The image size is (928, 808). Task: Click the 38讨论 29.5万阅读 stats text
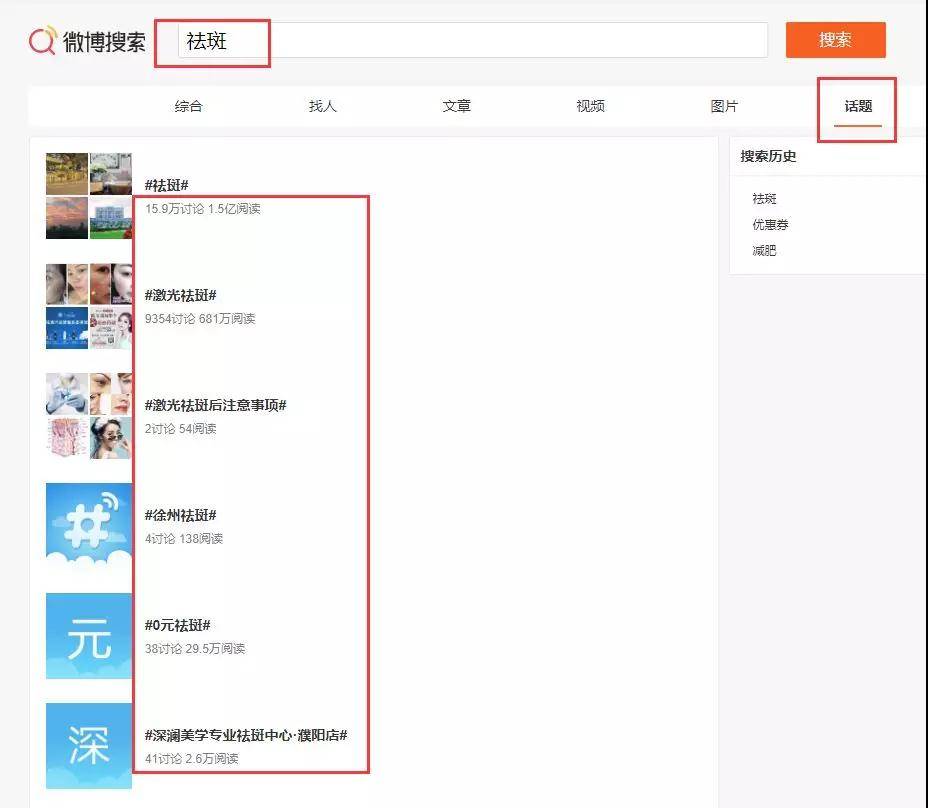[195, 649]
